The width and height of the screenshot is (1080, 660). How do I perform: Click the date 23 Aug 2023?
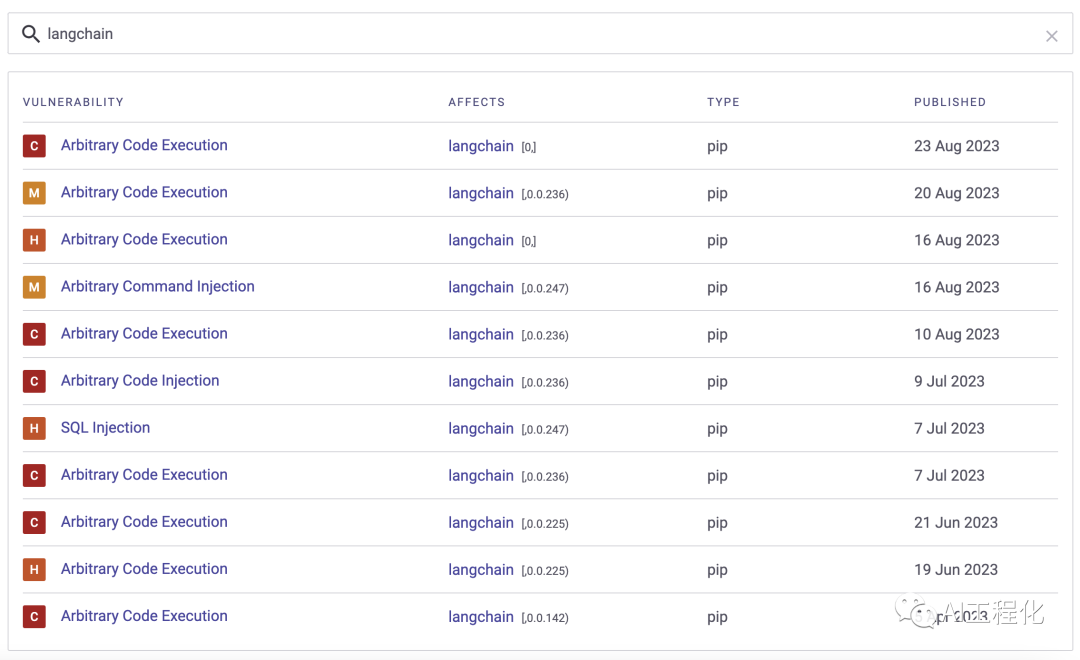[x=957, y=146]
